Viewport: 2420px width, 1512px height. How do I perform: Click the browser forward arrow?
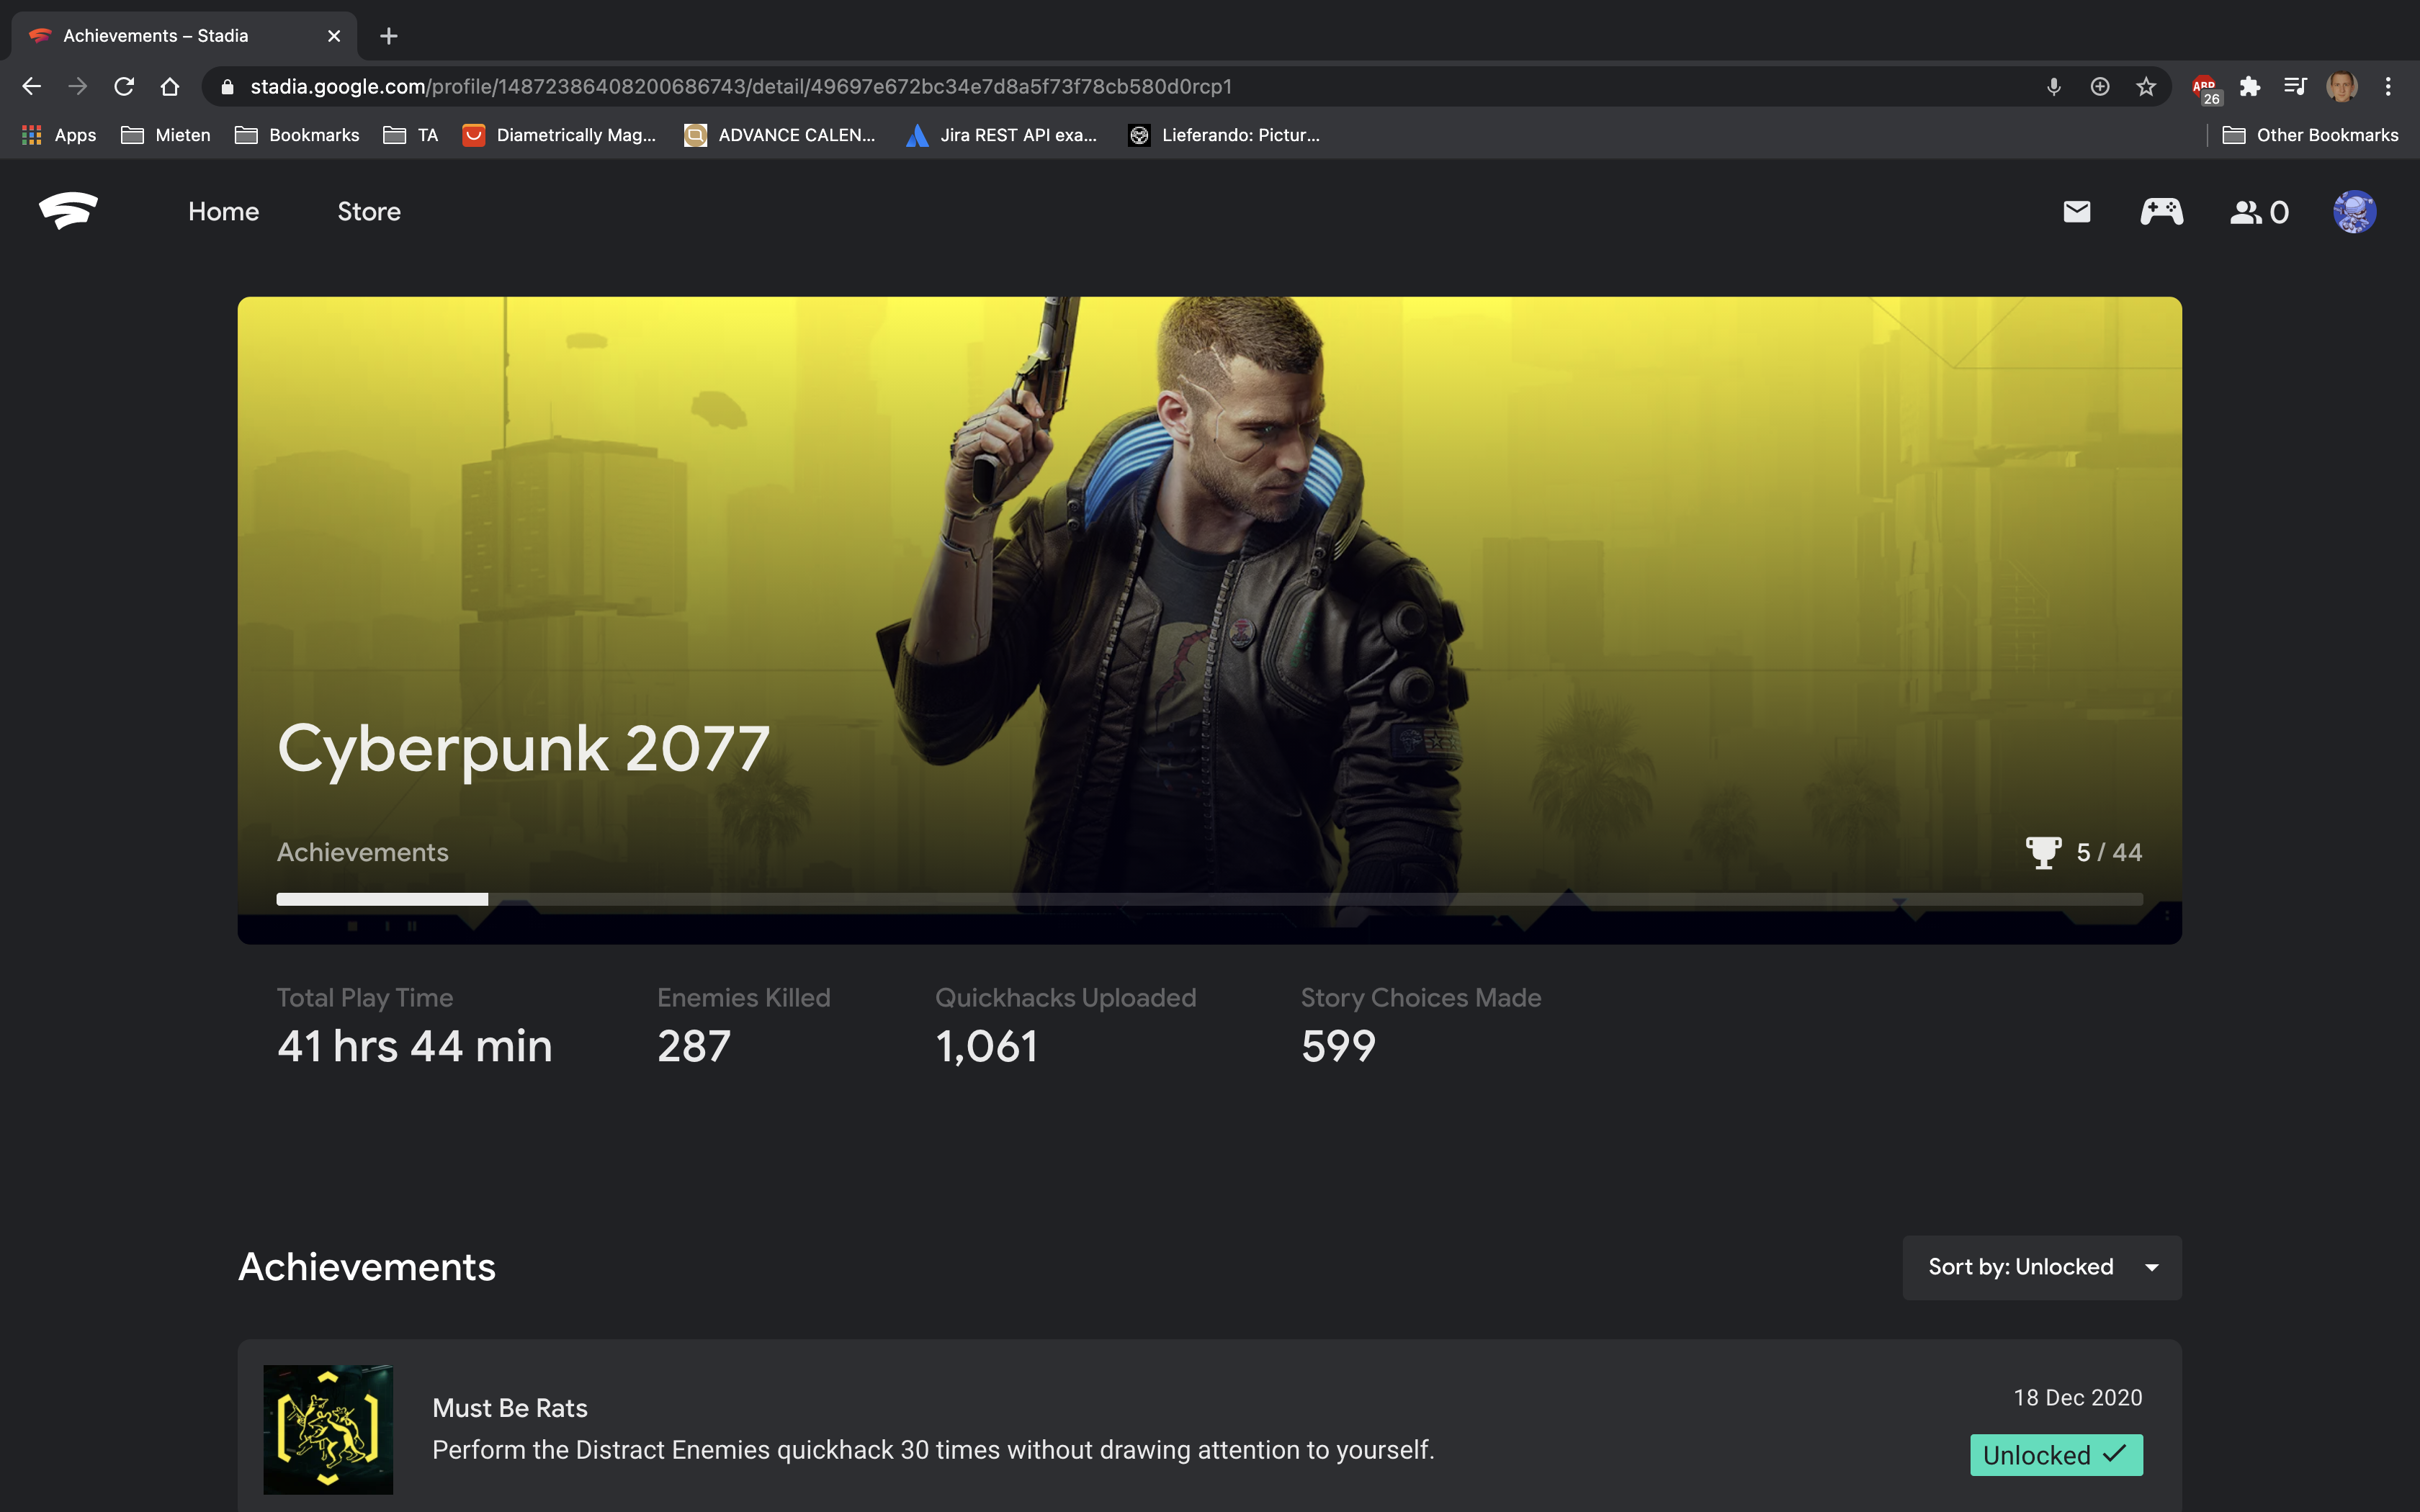77,87
